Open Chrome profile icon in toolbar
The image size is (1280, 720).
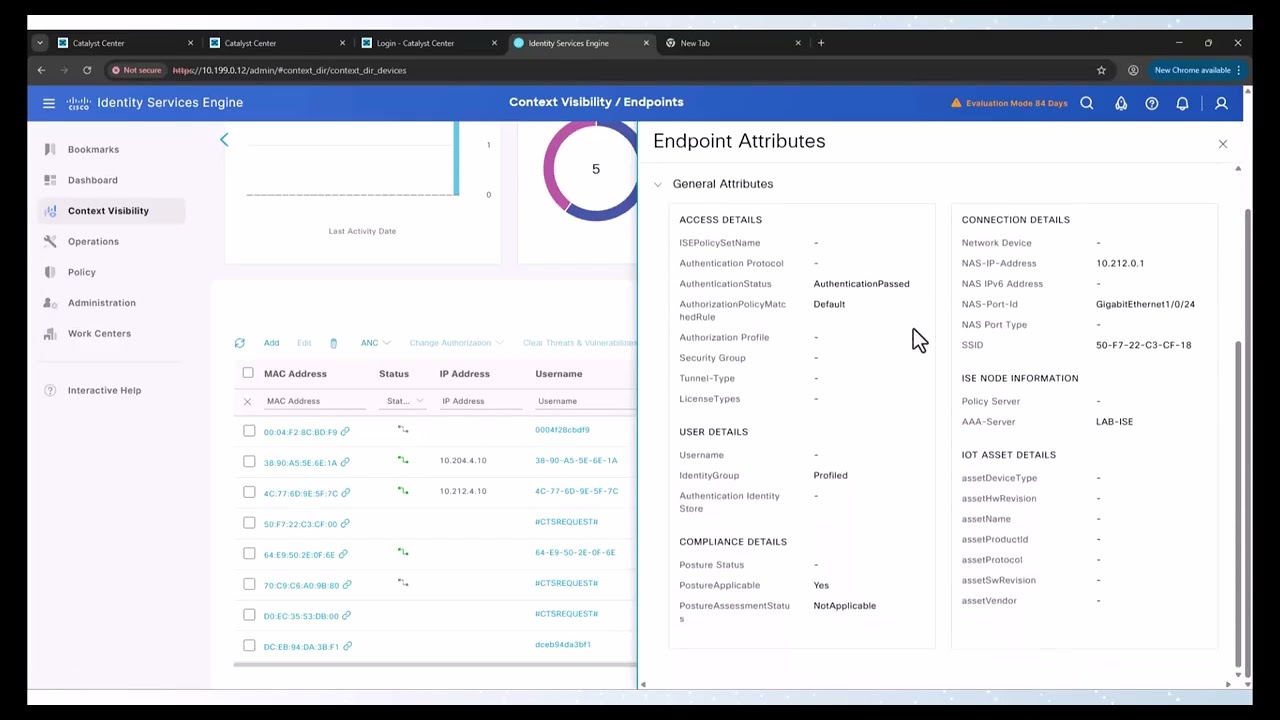tap(1133, 70)
